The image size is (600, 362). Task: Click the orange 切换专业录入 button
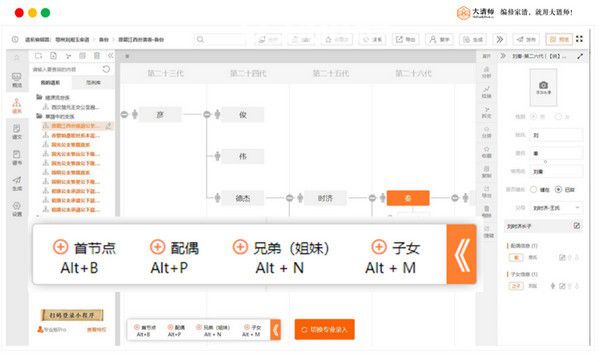[324, 329]
